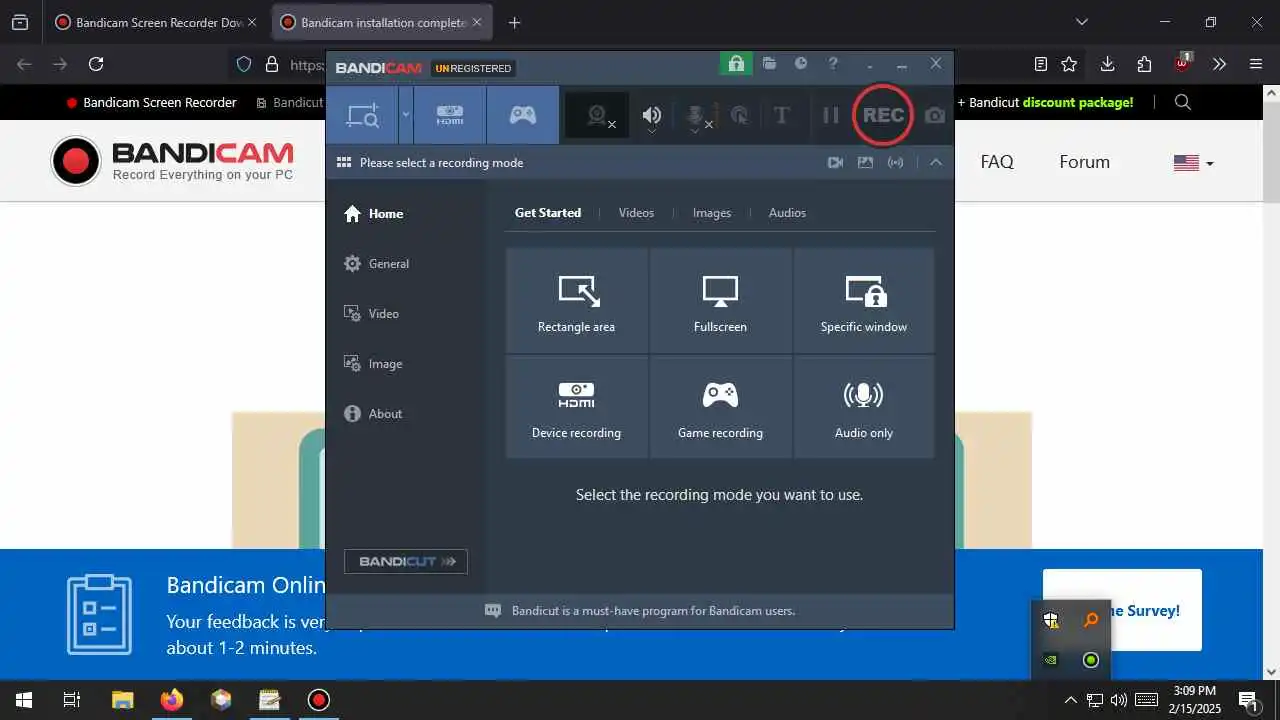1280x720 pixels.
Task: Click the video camera icon in status bar
Action: (x=835, y=162)
